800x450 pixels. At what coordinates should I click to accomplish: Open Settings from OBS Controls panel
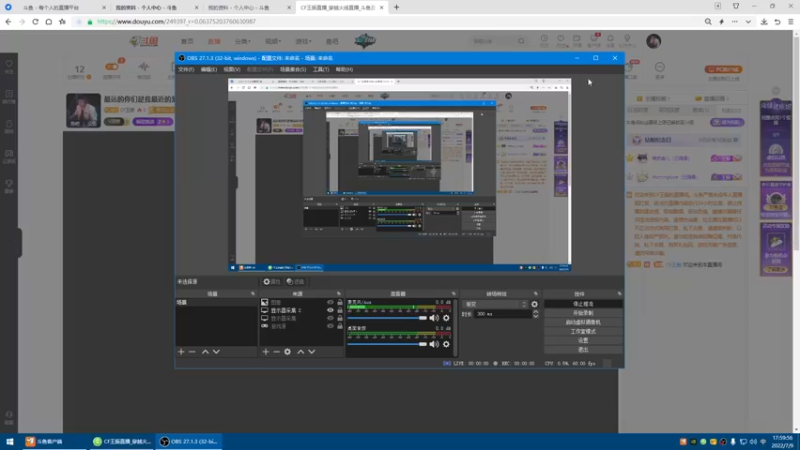(583, 340)
